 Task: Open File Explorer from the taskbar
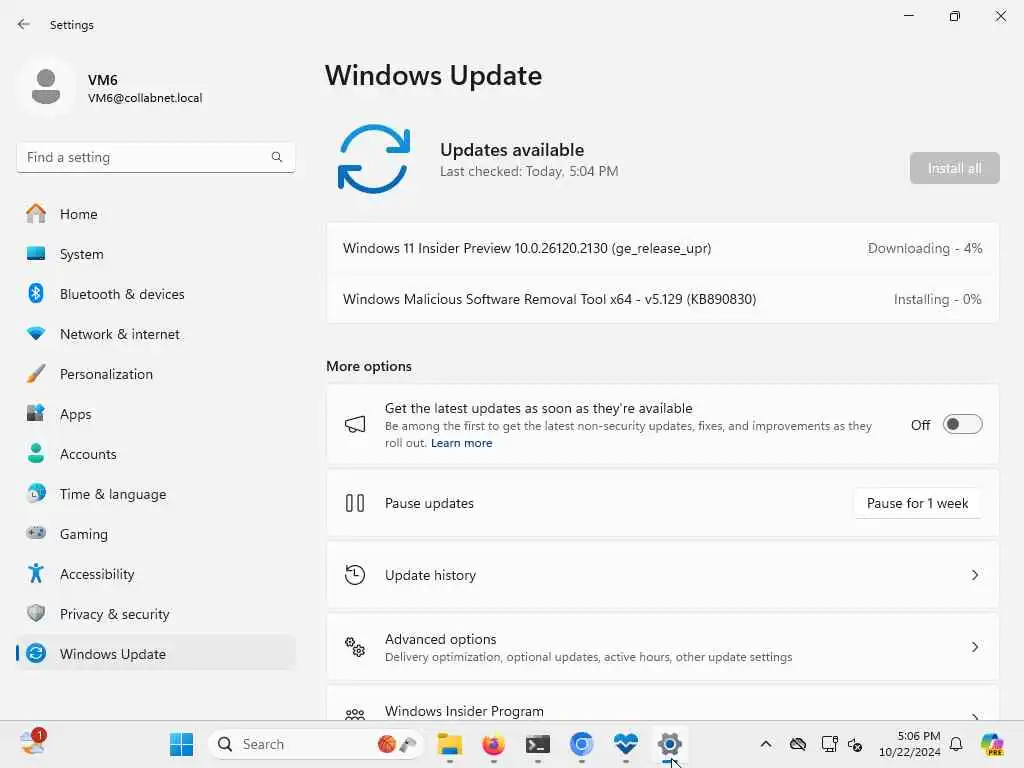click(x=449, y=744)
